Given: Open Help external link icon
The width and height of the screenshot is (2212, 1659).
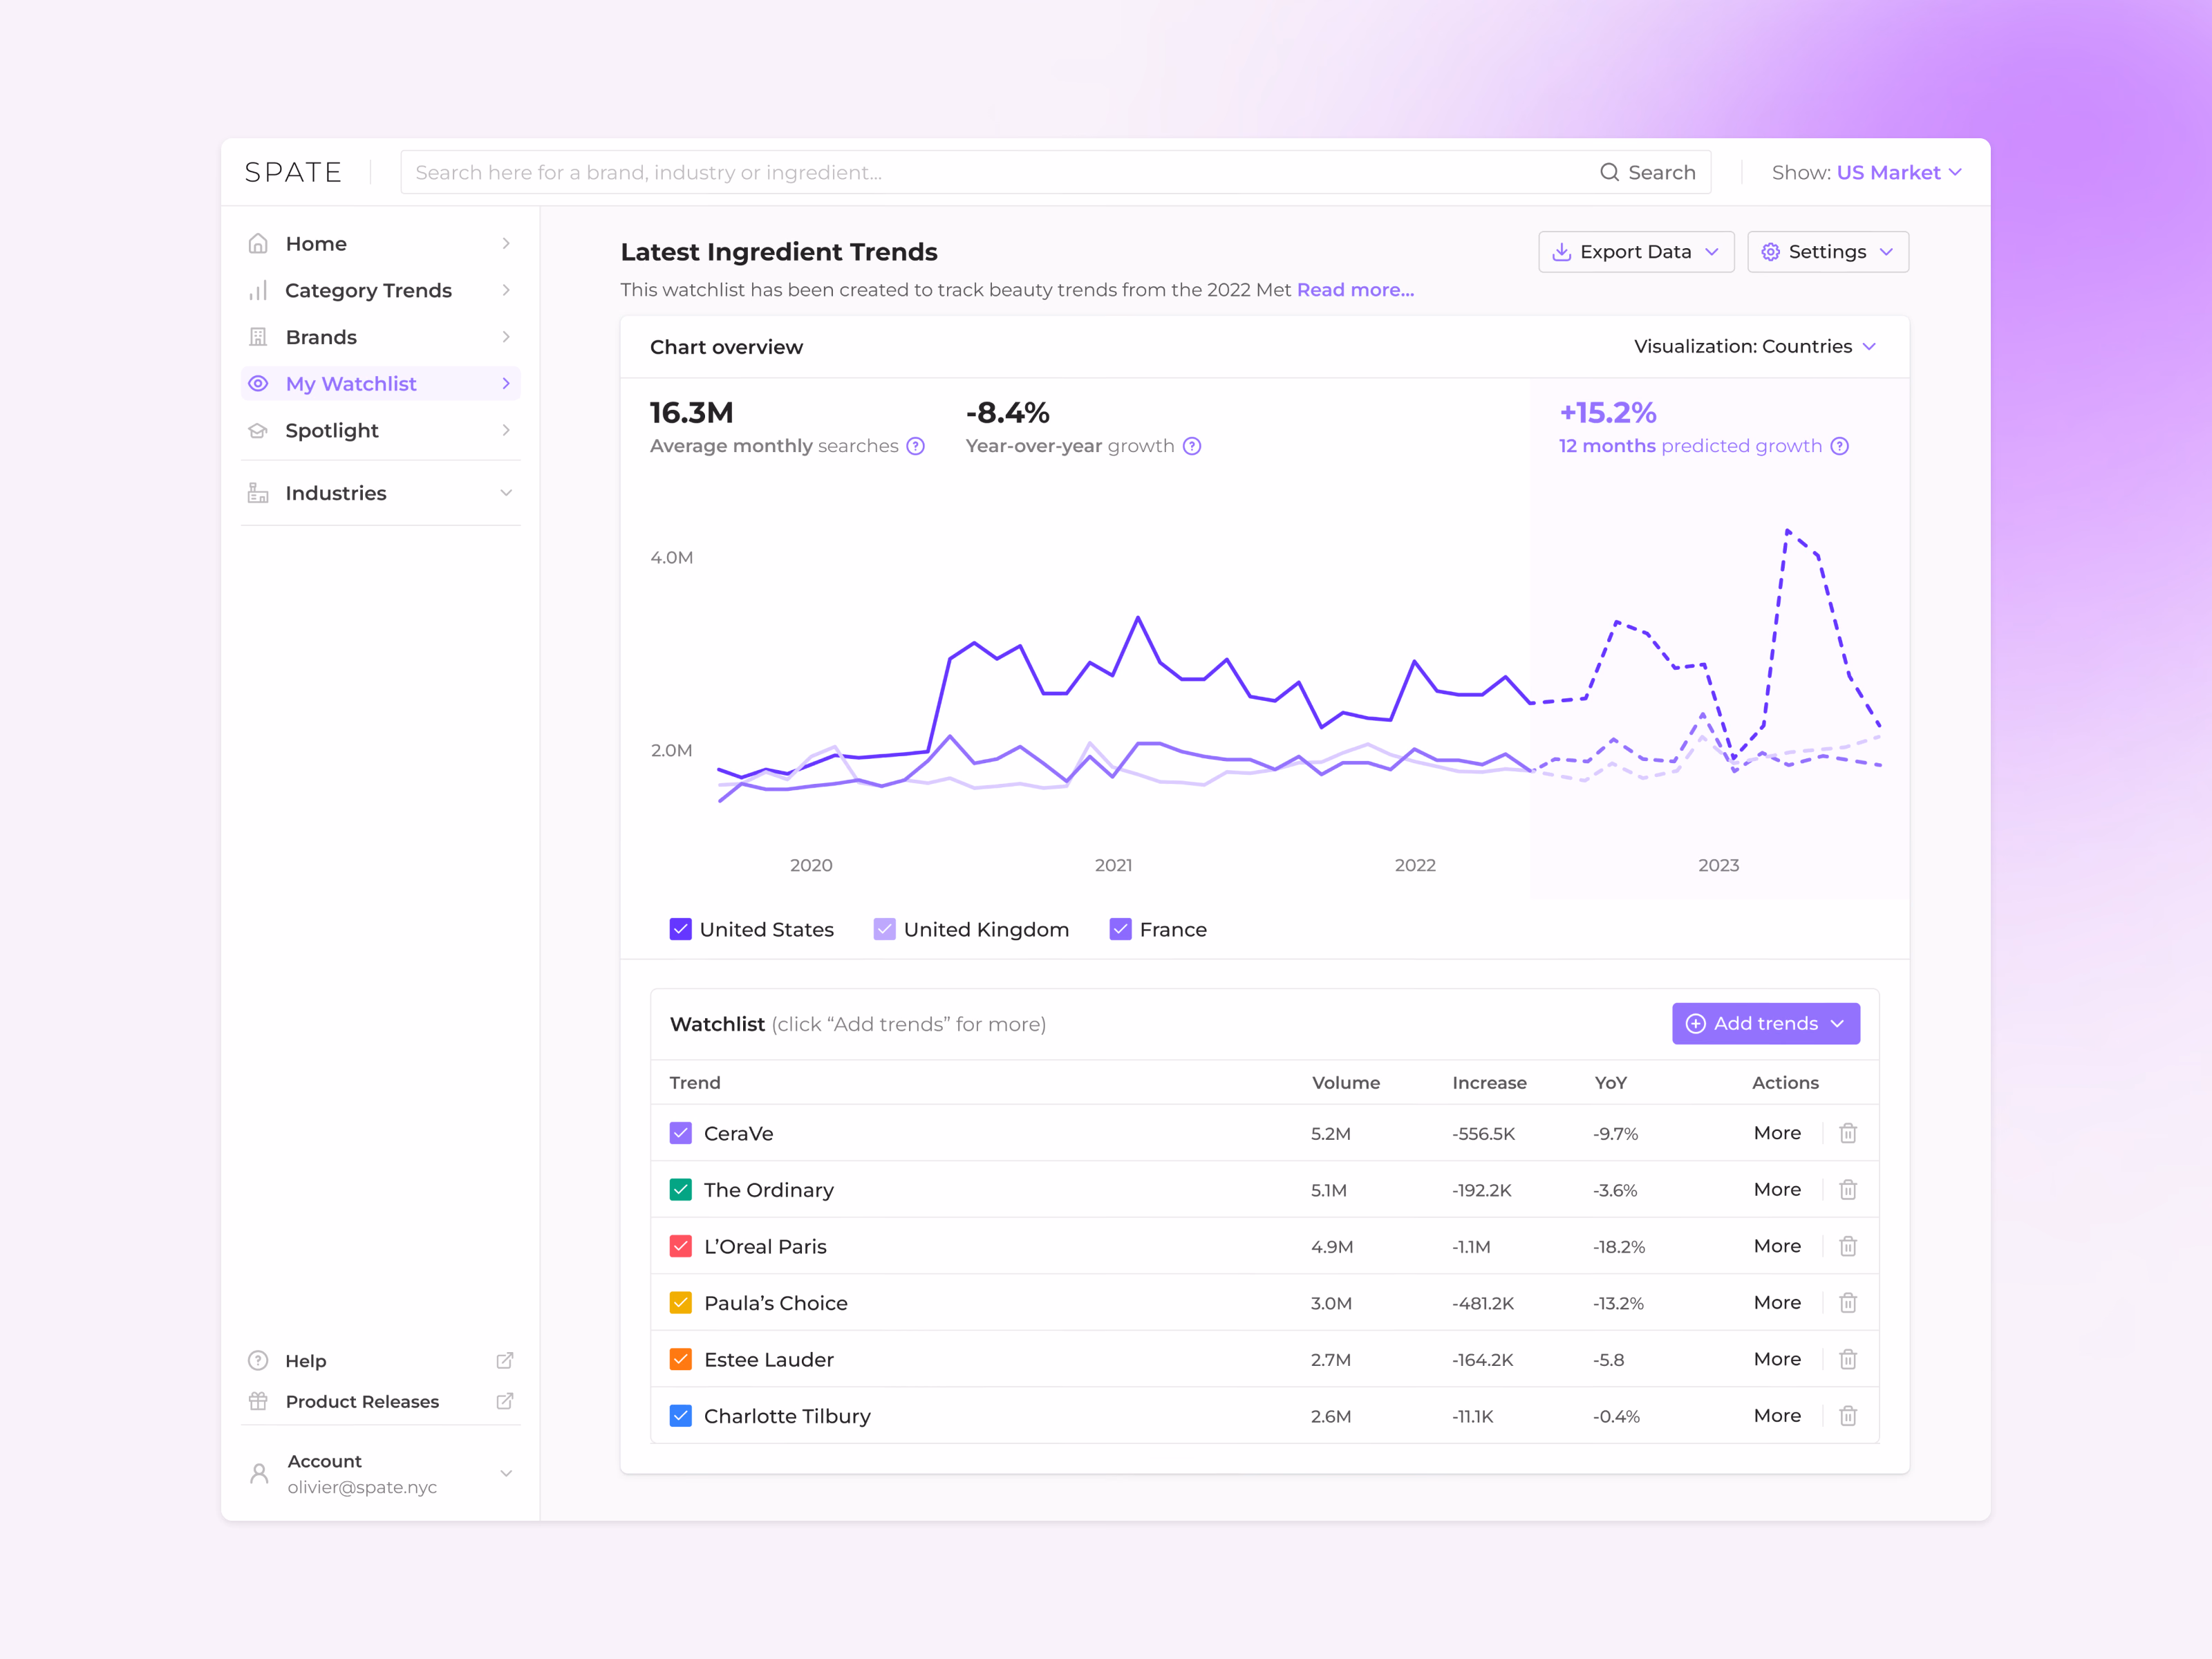Looking at the screenshot, I should 505,1360.
